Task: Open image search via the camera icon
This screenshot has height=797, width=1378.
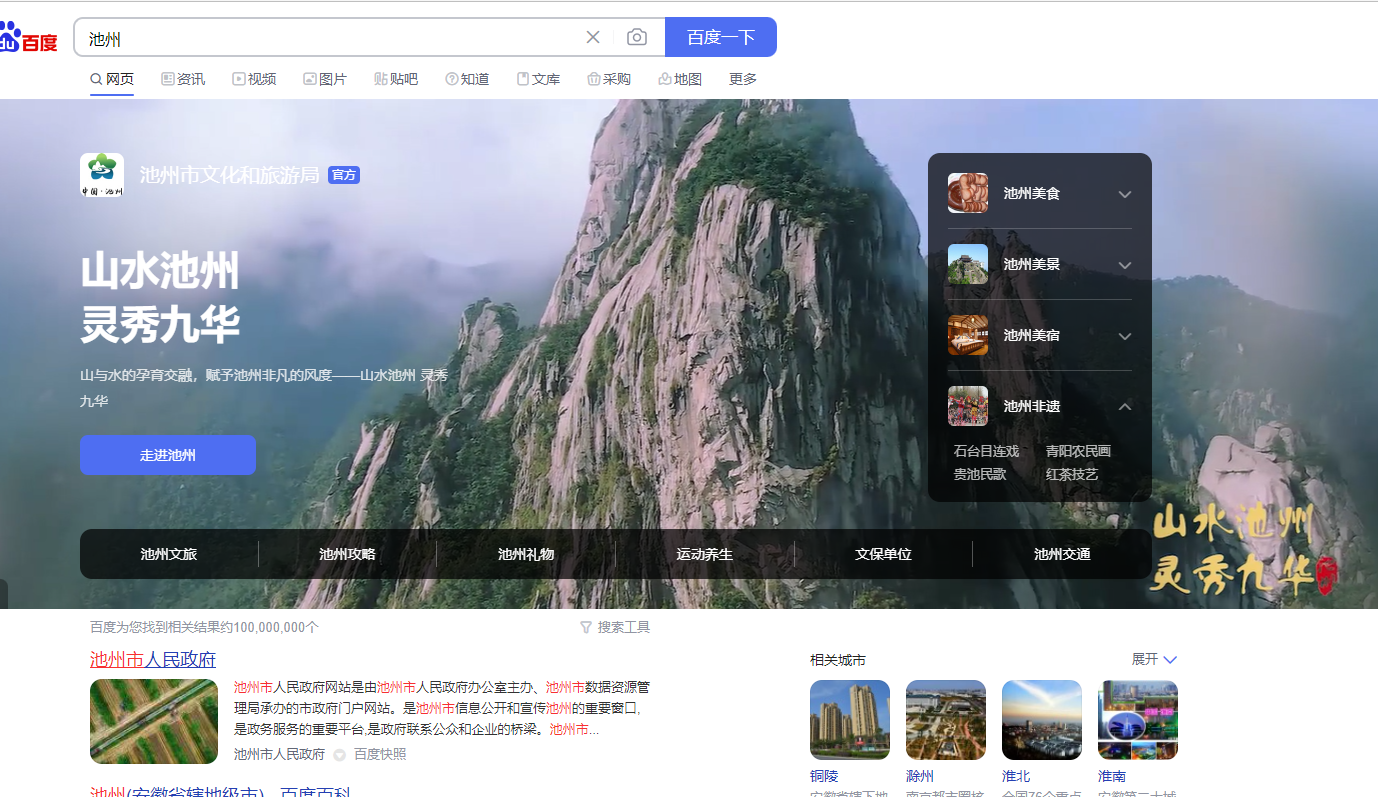Action: click(637, 37)
